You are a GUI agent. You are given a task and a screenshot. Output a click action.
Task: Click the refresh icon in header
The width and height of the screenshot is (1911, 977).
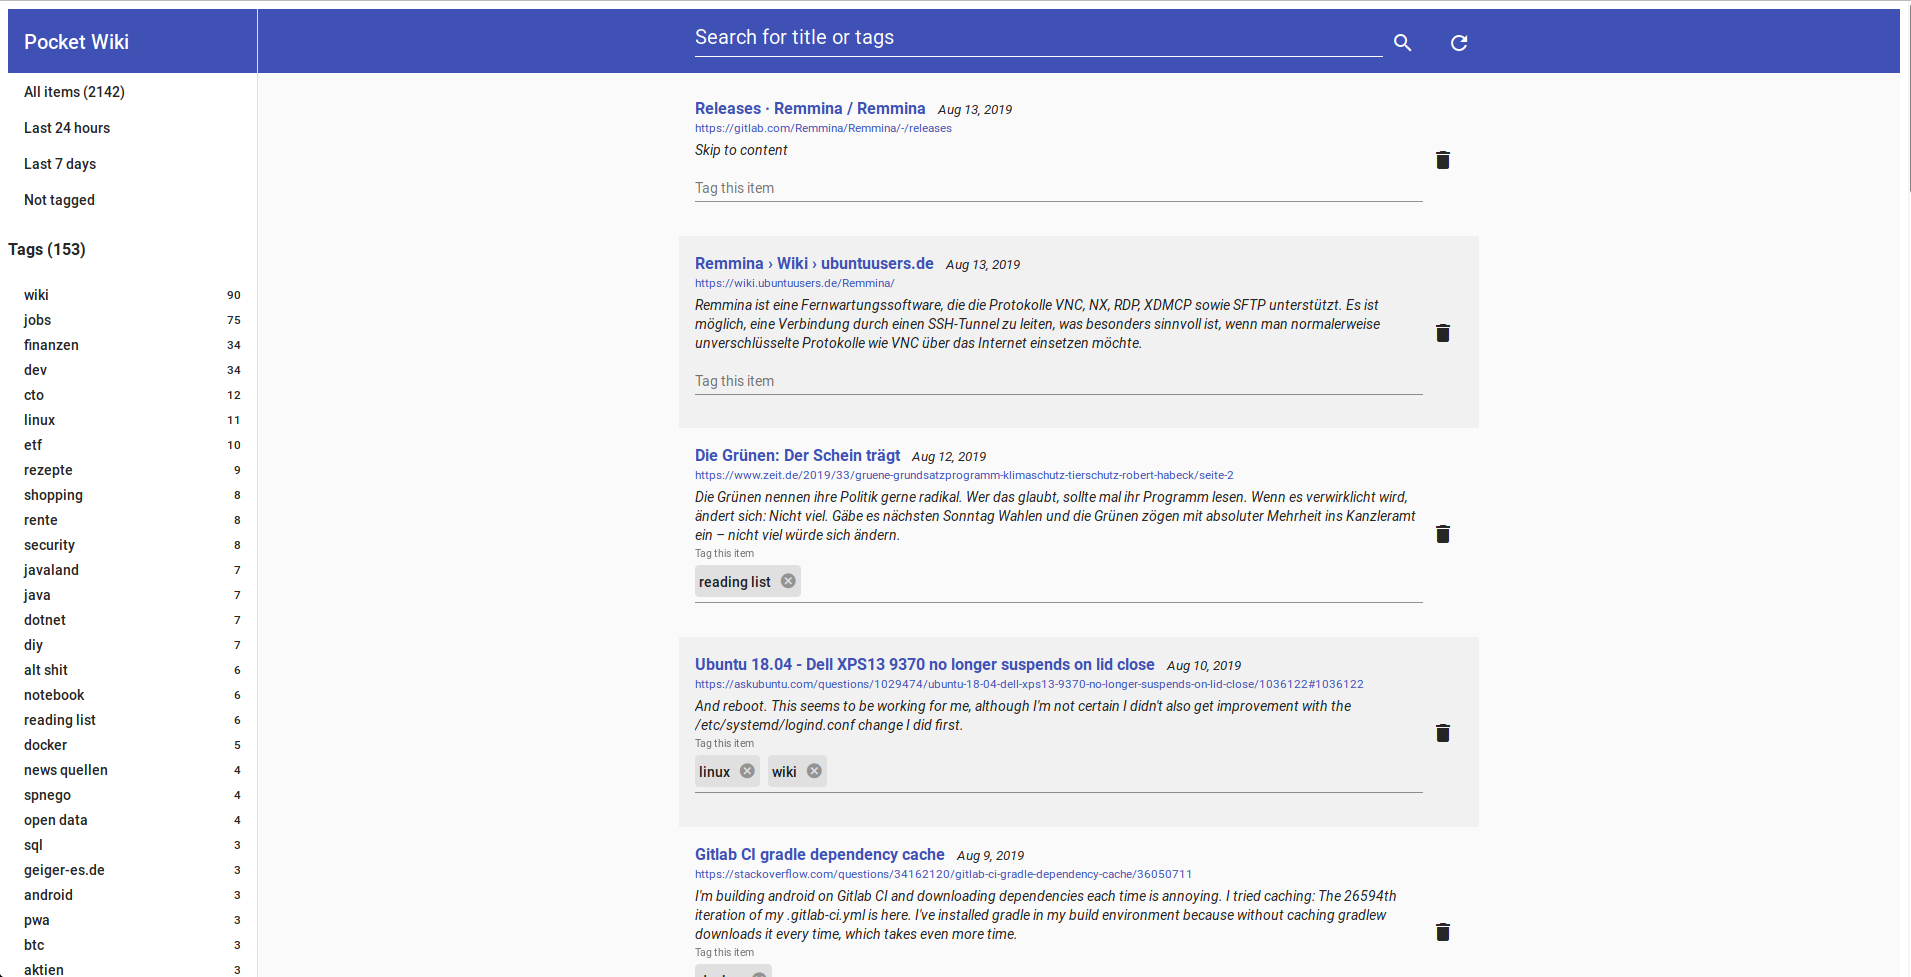point(1459,43)
